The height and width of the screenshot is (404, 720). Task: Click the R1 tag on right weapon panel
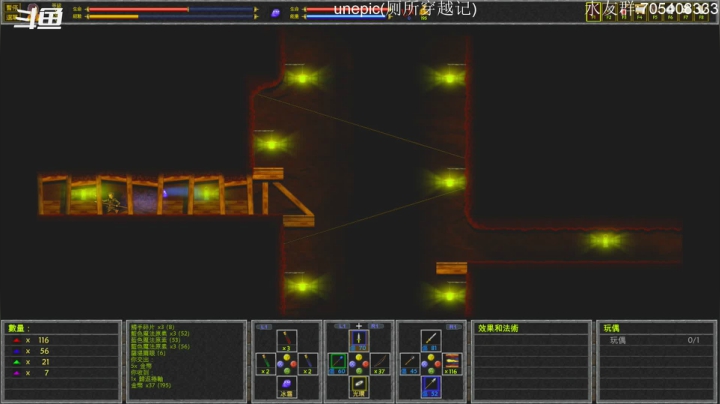click(453, 327)
